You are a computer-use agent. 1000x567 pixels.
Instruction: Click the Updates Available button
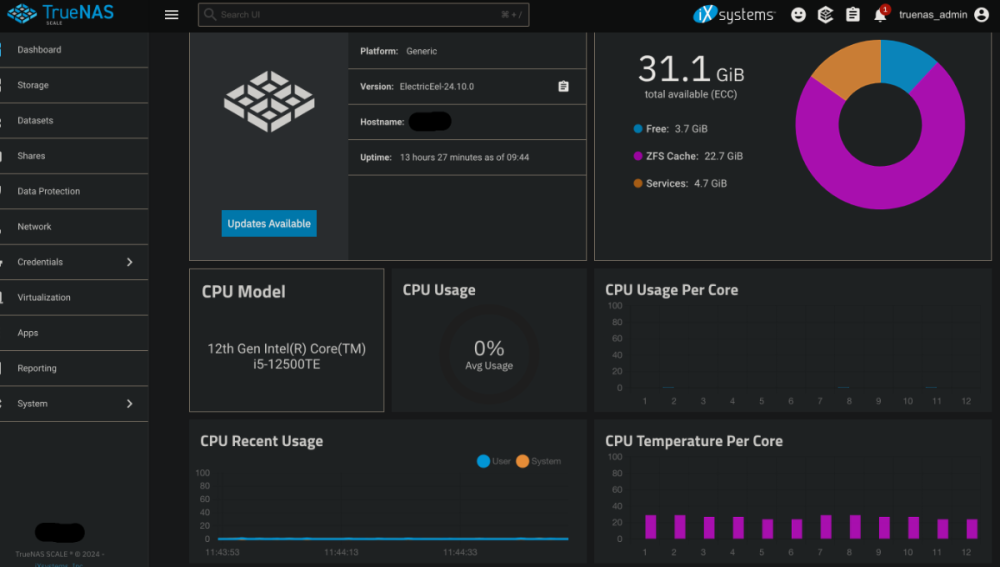click(269, 224)
